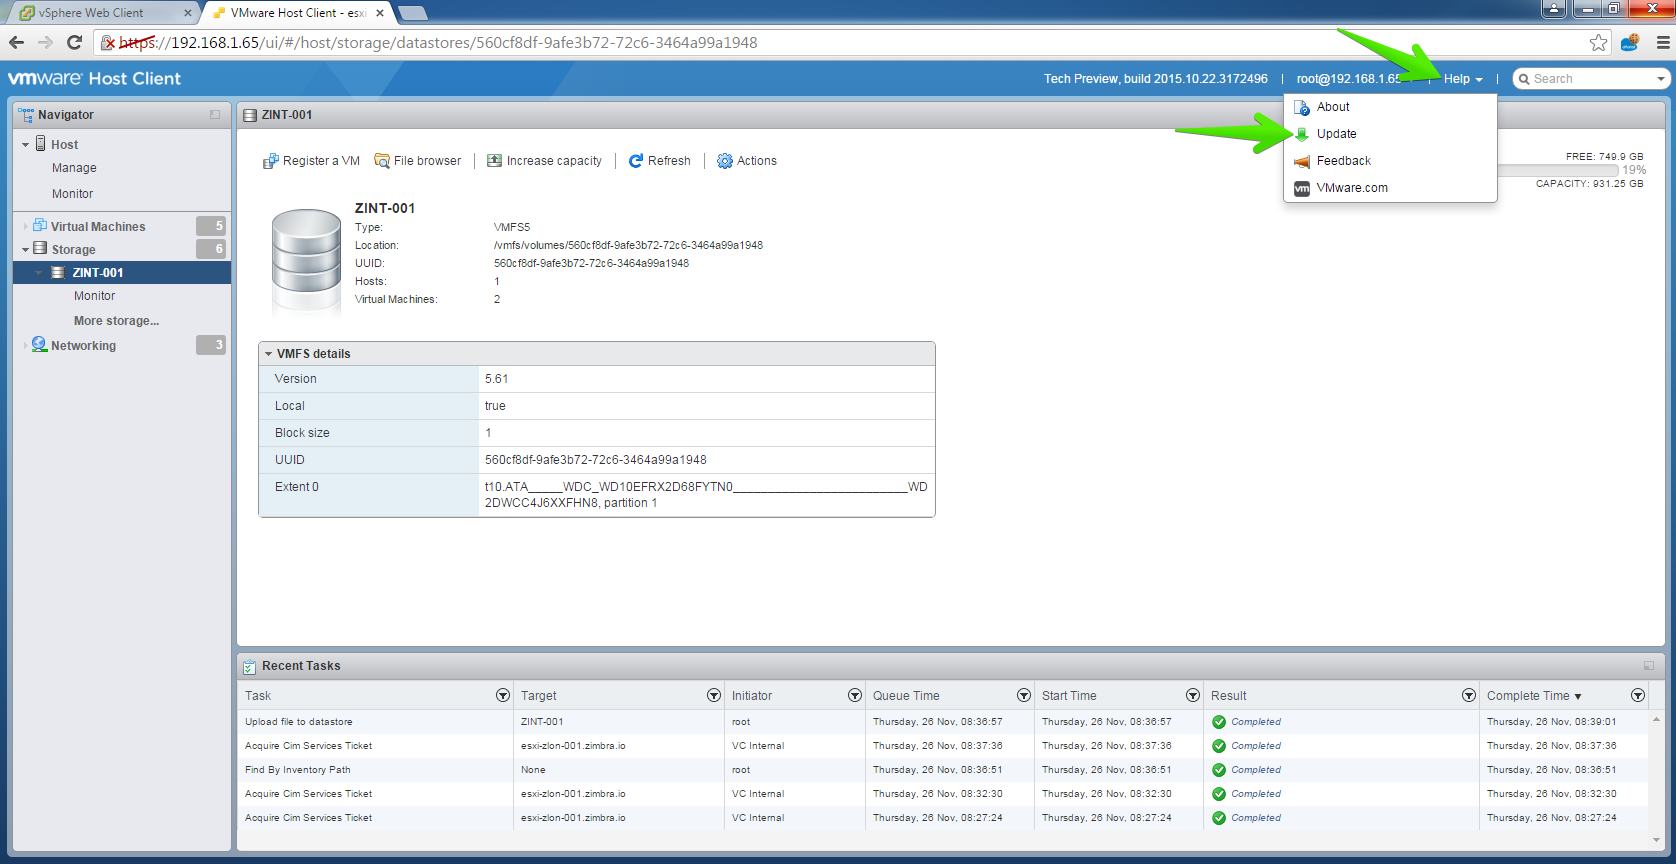1676x864 pixels.
Task: Open the Initiator column filter dropdown
Action: (855, 695)
